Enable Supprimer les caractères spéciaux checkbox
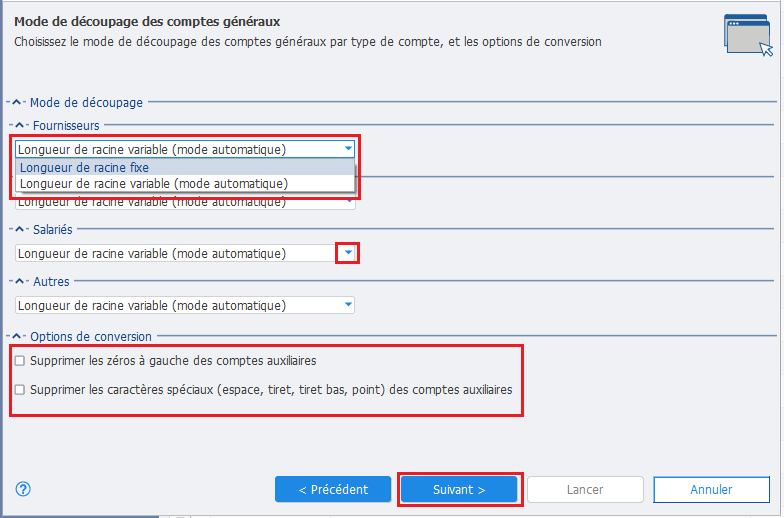 (x=20, y=390)
